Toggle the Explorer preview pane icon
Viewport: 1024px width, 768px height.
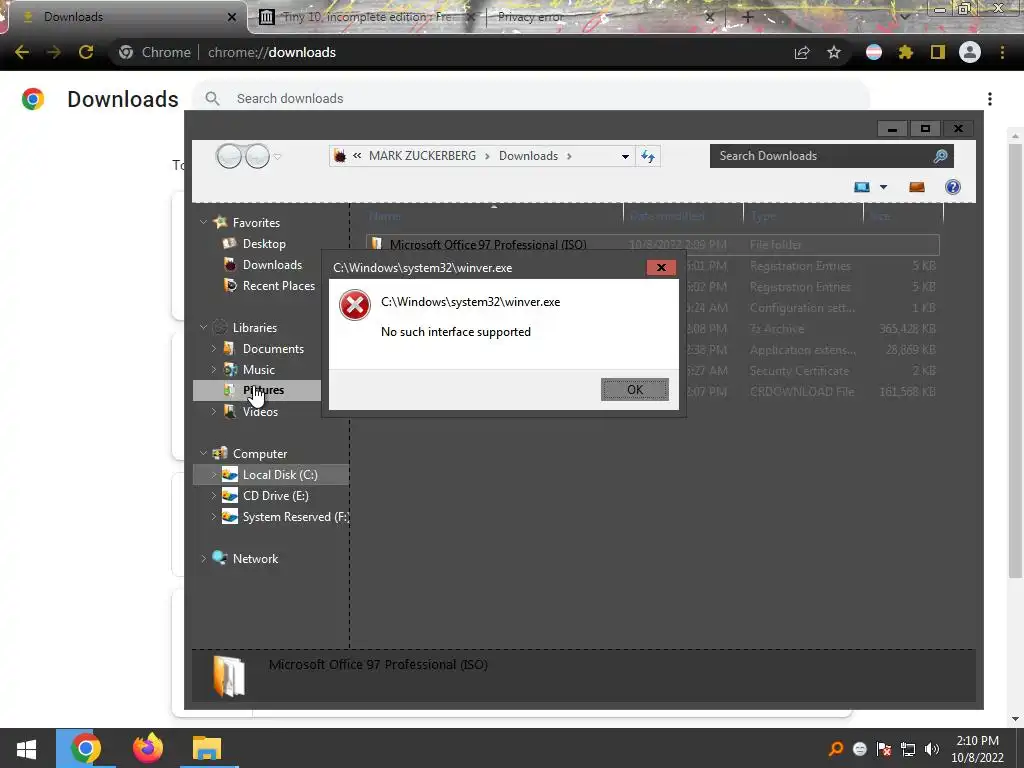click(917, 187)
